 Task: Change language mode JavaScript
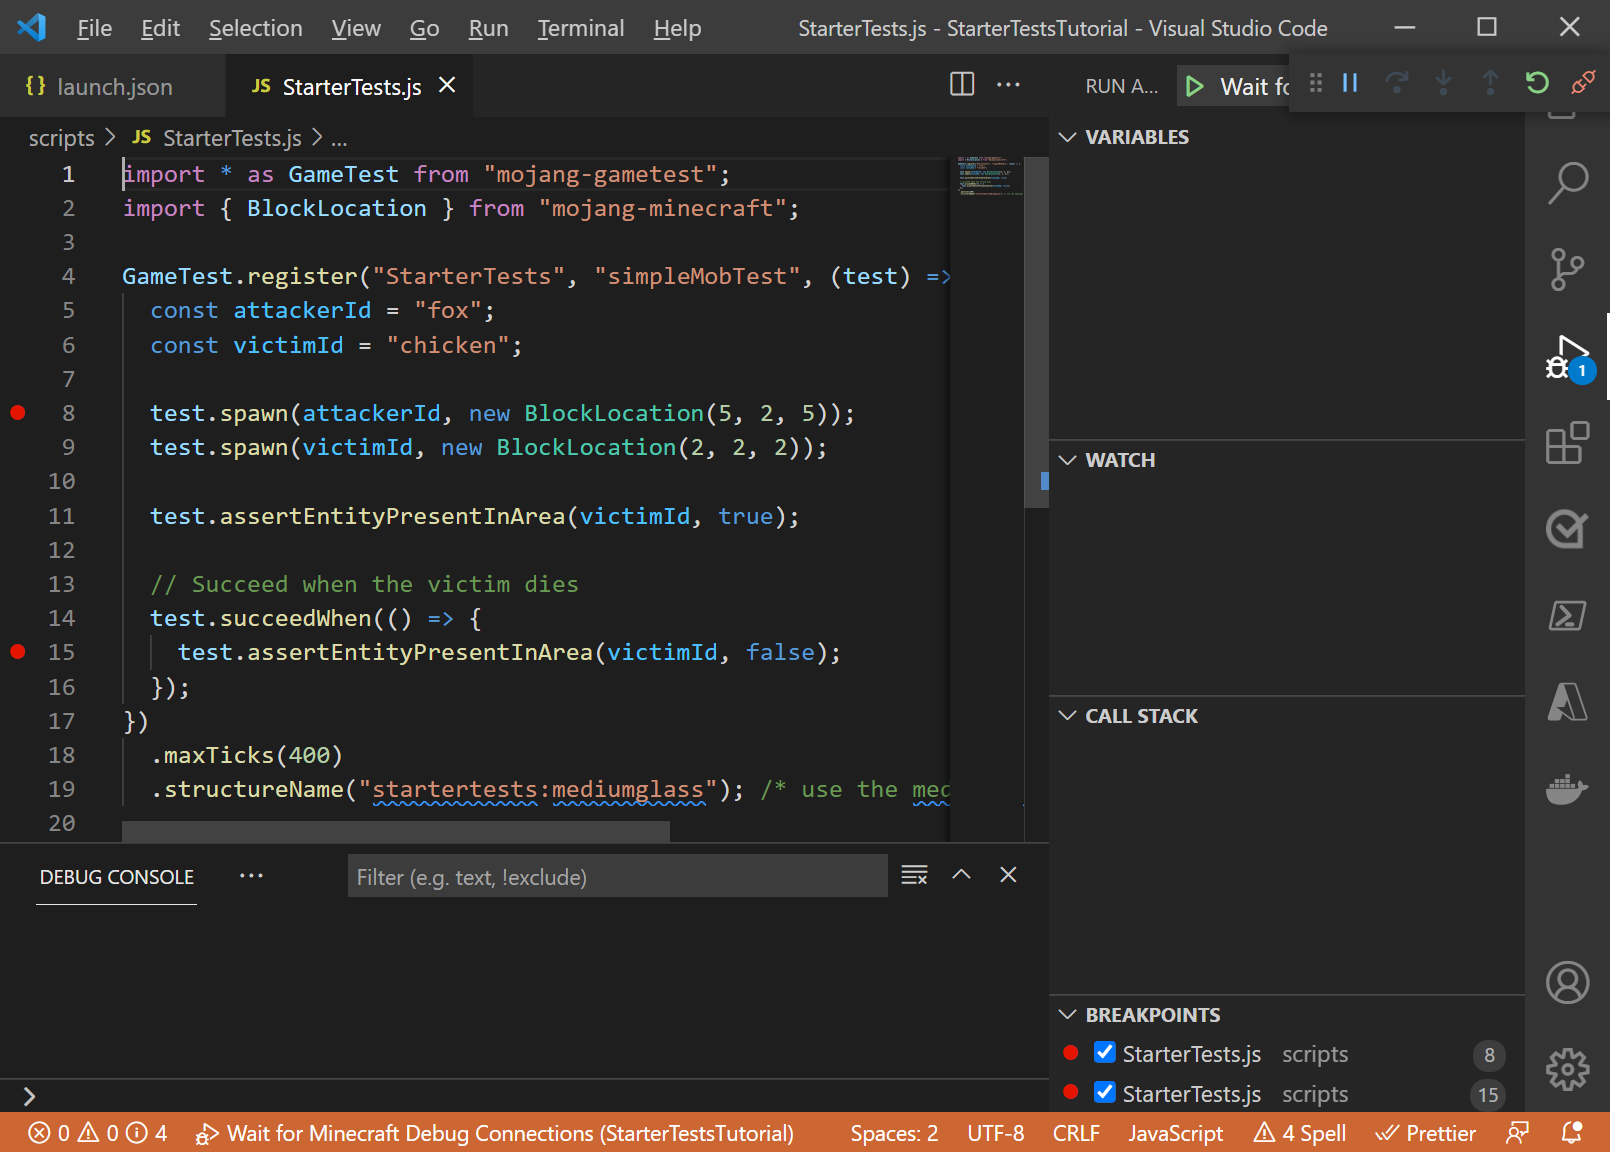tap(1175, 1133)
